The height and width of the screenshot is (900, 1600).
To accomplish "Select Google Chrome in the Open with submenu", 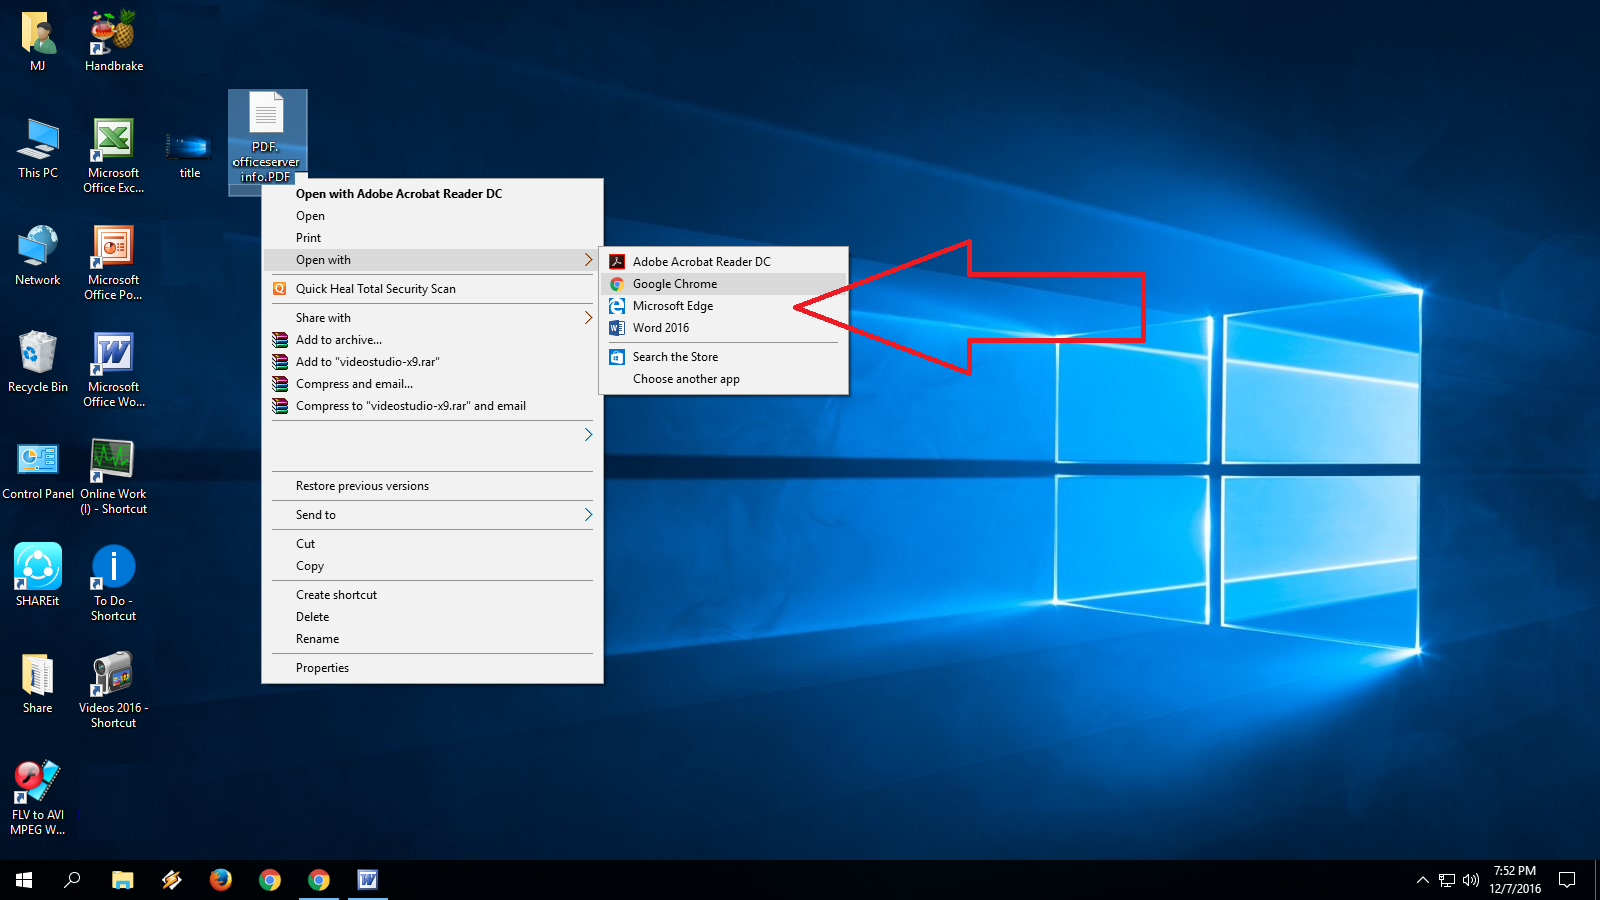I will click(x=675, y=283).
